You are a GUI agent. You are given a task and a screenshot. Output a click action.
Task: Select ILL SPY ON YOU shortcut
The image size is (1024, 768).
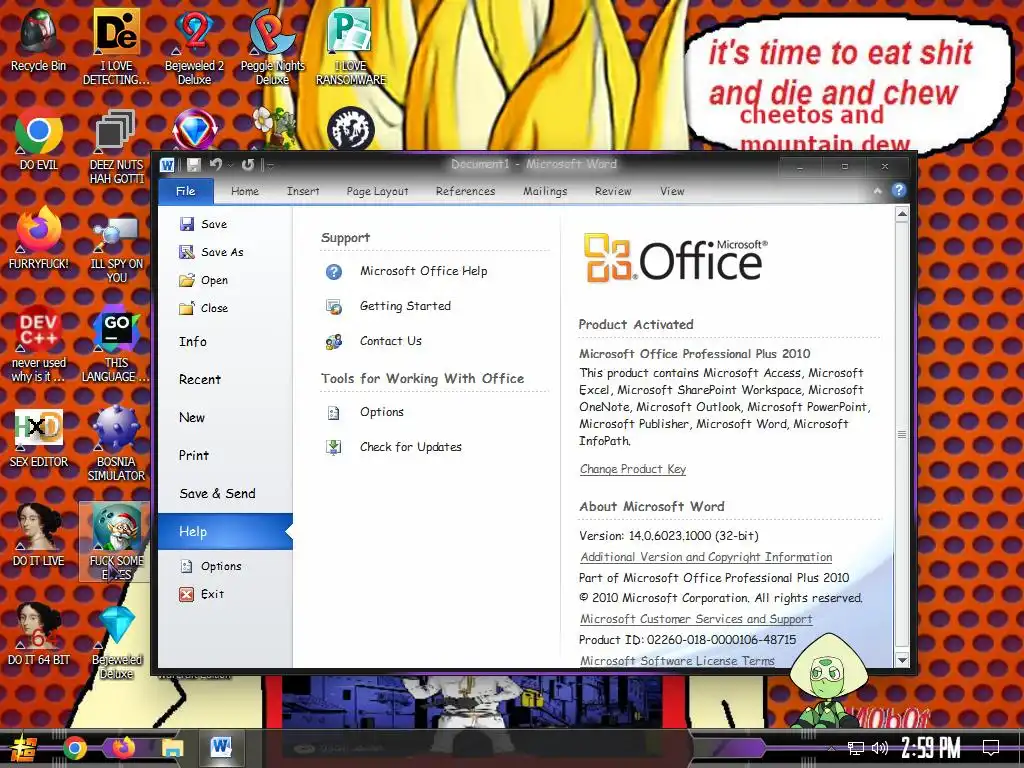[116, 249]
